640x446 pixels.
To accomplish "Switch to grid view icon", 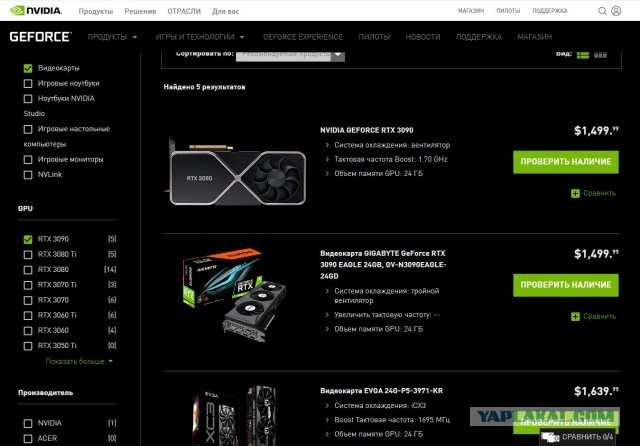I will tap(600, 55).
